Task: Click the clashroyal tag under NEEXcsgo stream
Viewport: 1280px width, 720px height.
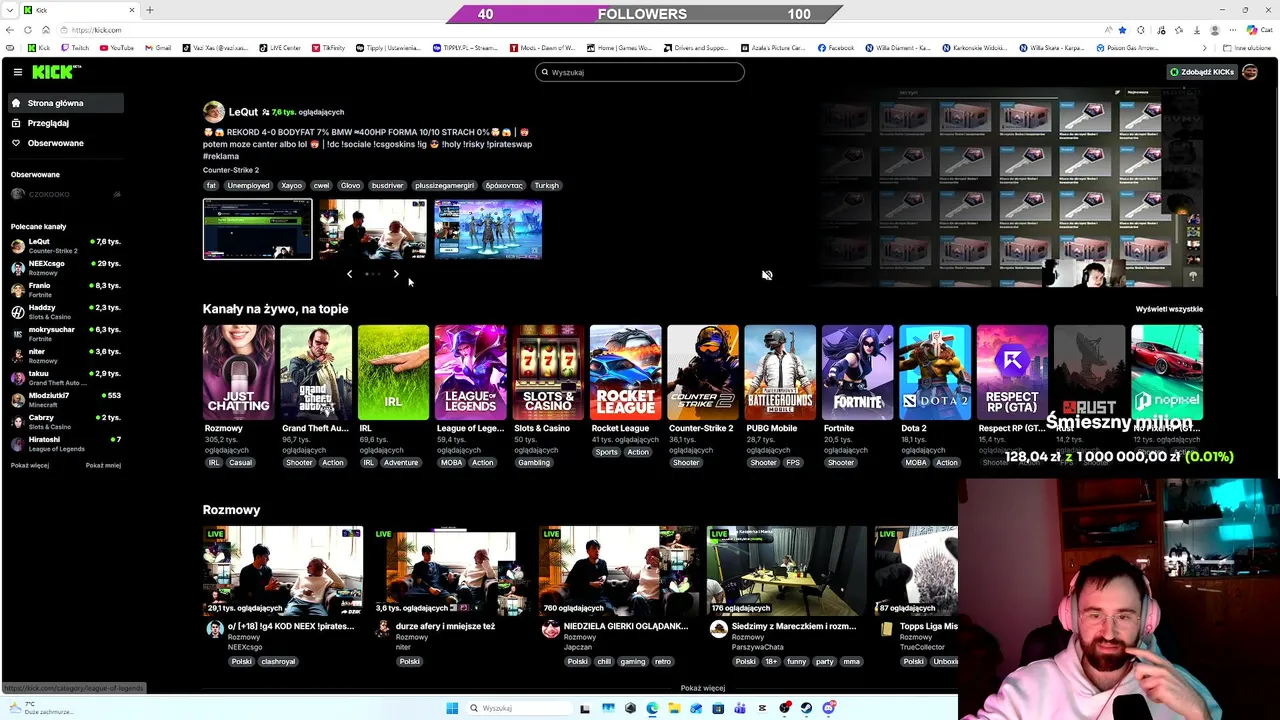Action: pyautogui.click(x=278, y=661)
